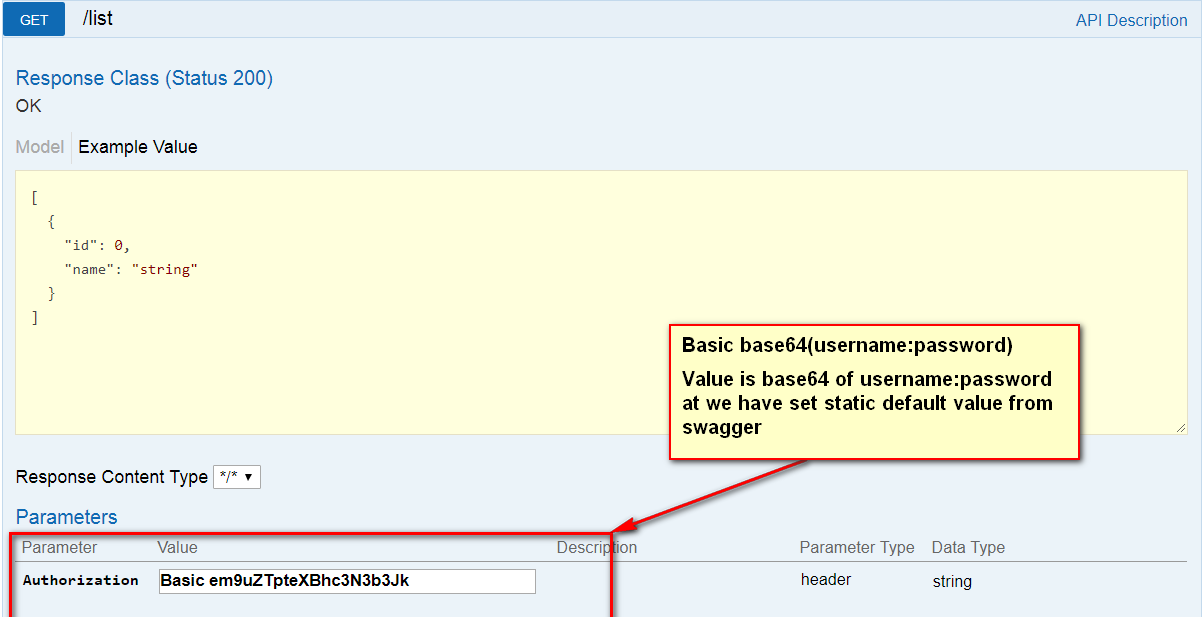This screenshot has height=617, width=1203.
Task: Click the header parameter type cell
Action: pyautogui.click(x=826, y=579)
